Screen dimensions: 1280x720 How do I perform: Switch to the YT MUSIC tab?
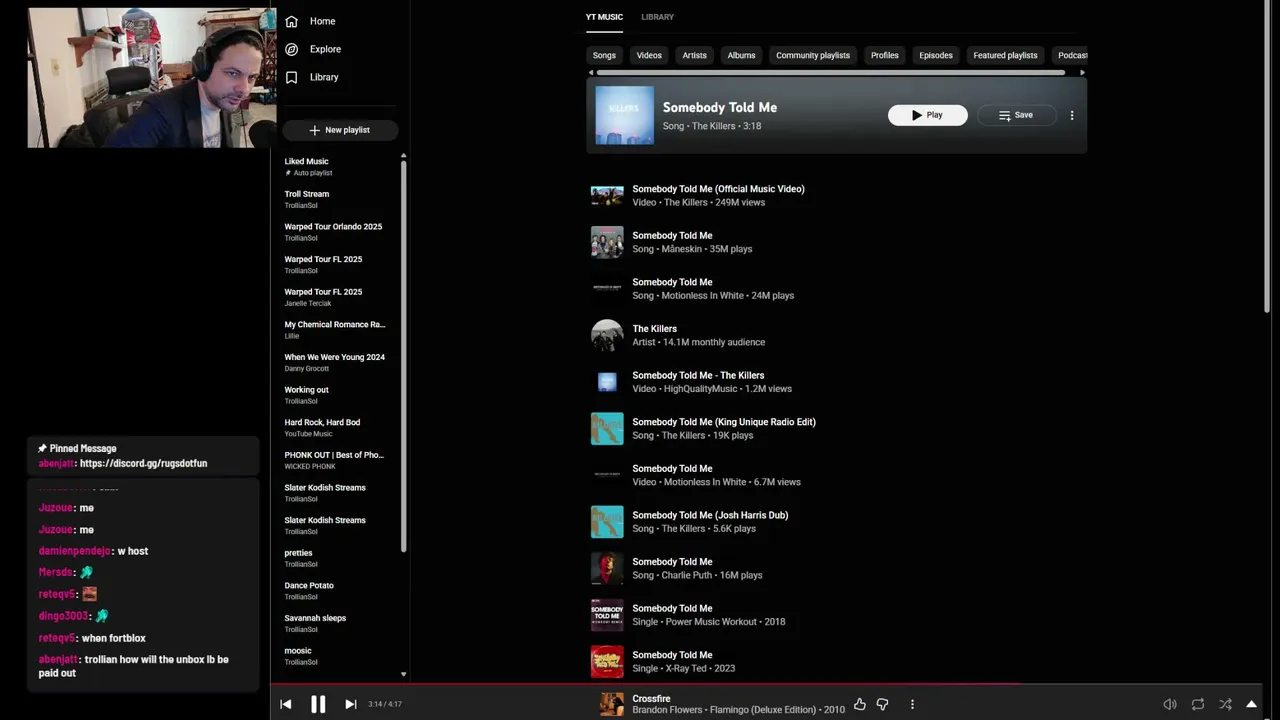pyautogui.click(x=604, y=17)
